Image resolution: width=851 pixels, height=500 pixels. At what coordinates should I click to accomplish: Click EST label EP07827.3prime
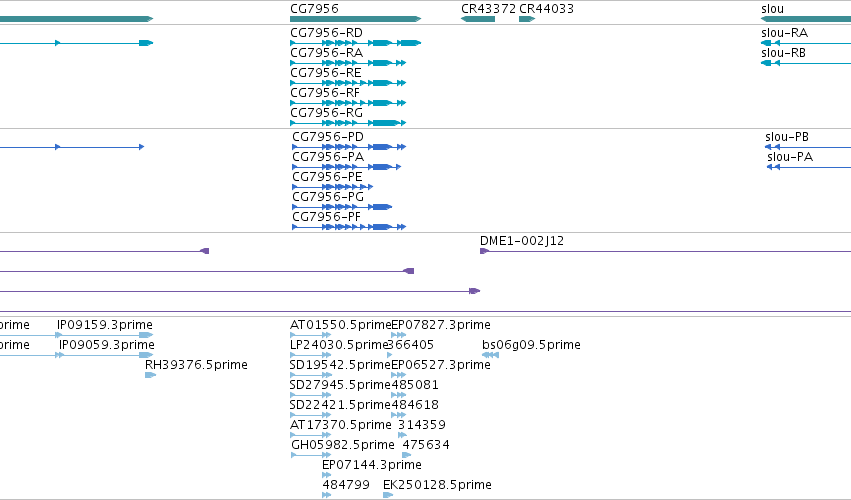click(441, 325)
